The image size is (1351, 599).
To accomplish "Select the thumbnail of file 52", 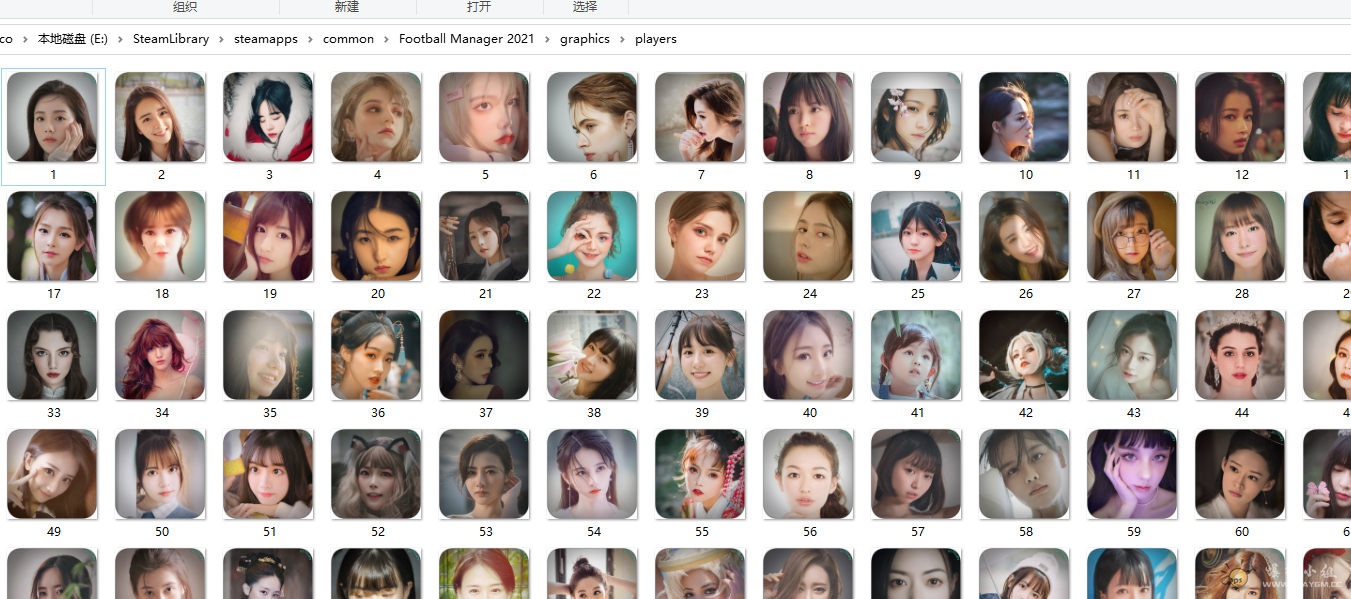I will (x=377, y=474).
